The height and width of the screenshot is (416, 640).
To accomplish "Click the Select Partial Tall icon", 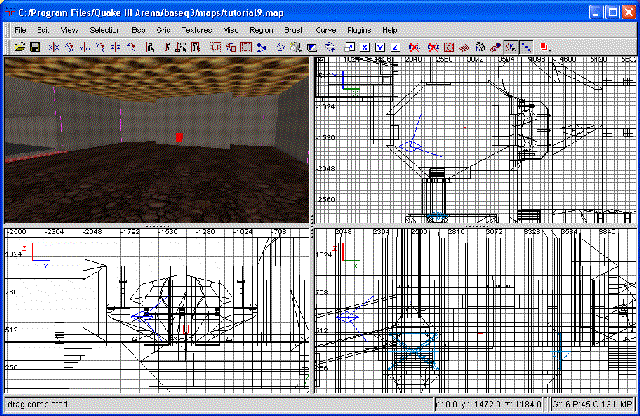I will click(181, 47).
